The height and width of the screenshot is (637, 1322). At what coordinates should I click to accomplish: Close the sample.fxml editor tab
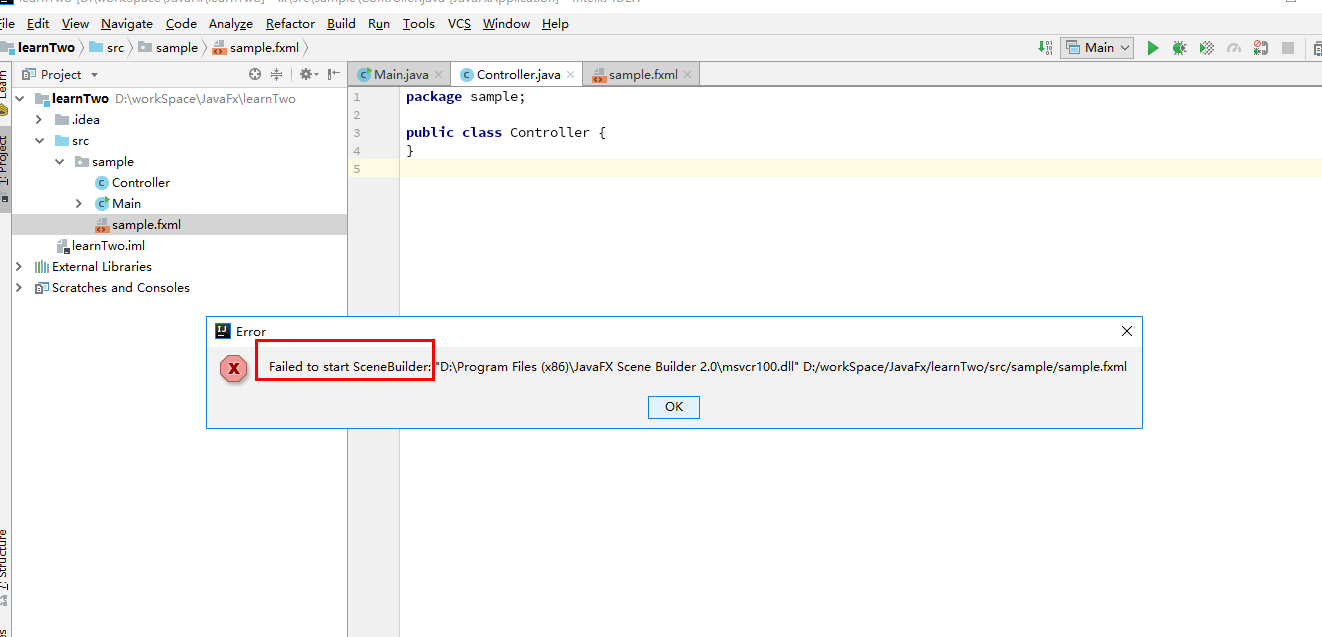tap(687, 75)
